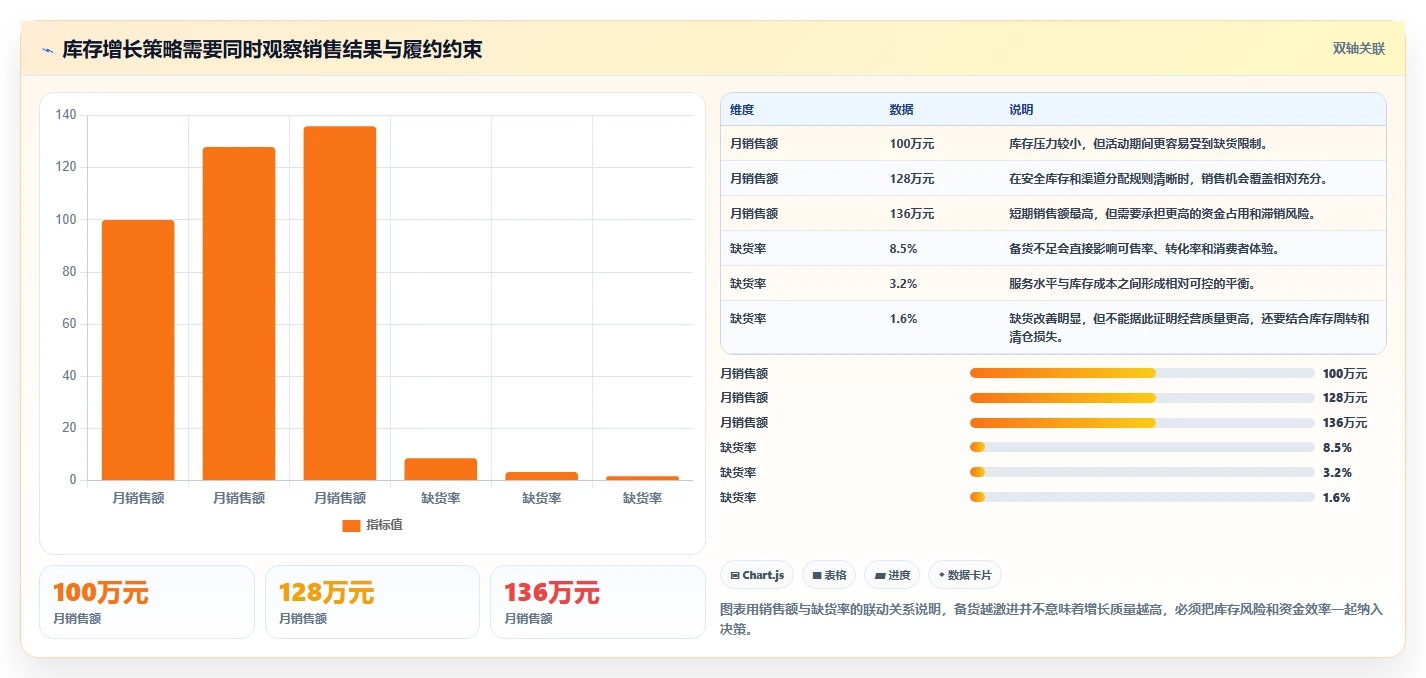Click the orange legend color box
The width and height of the screenshot is (1426, 678).
(351, 526)
